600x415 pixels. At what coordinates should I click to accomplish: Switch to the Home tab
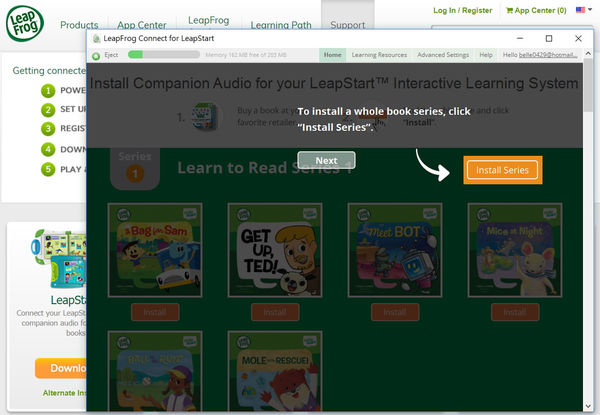coord(333,54)
